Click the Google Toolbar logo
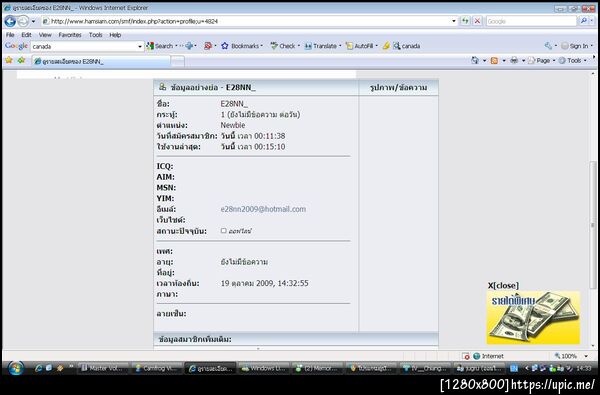This screenshot has height=395, width=600. pyautogui.click(x=16, y=46)
